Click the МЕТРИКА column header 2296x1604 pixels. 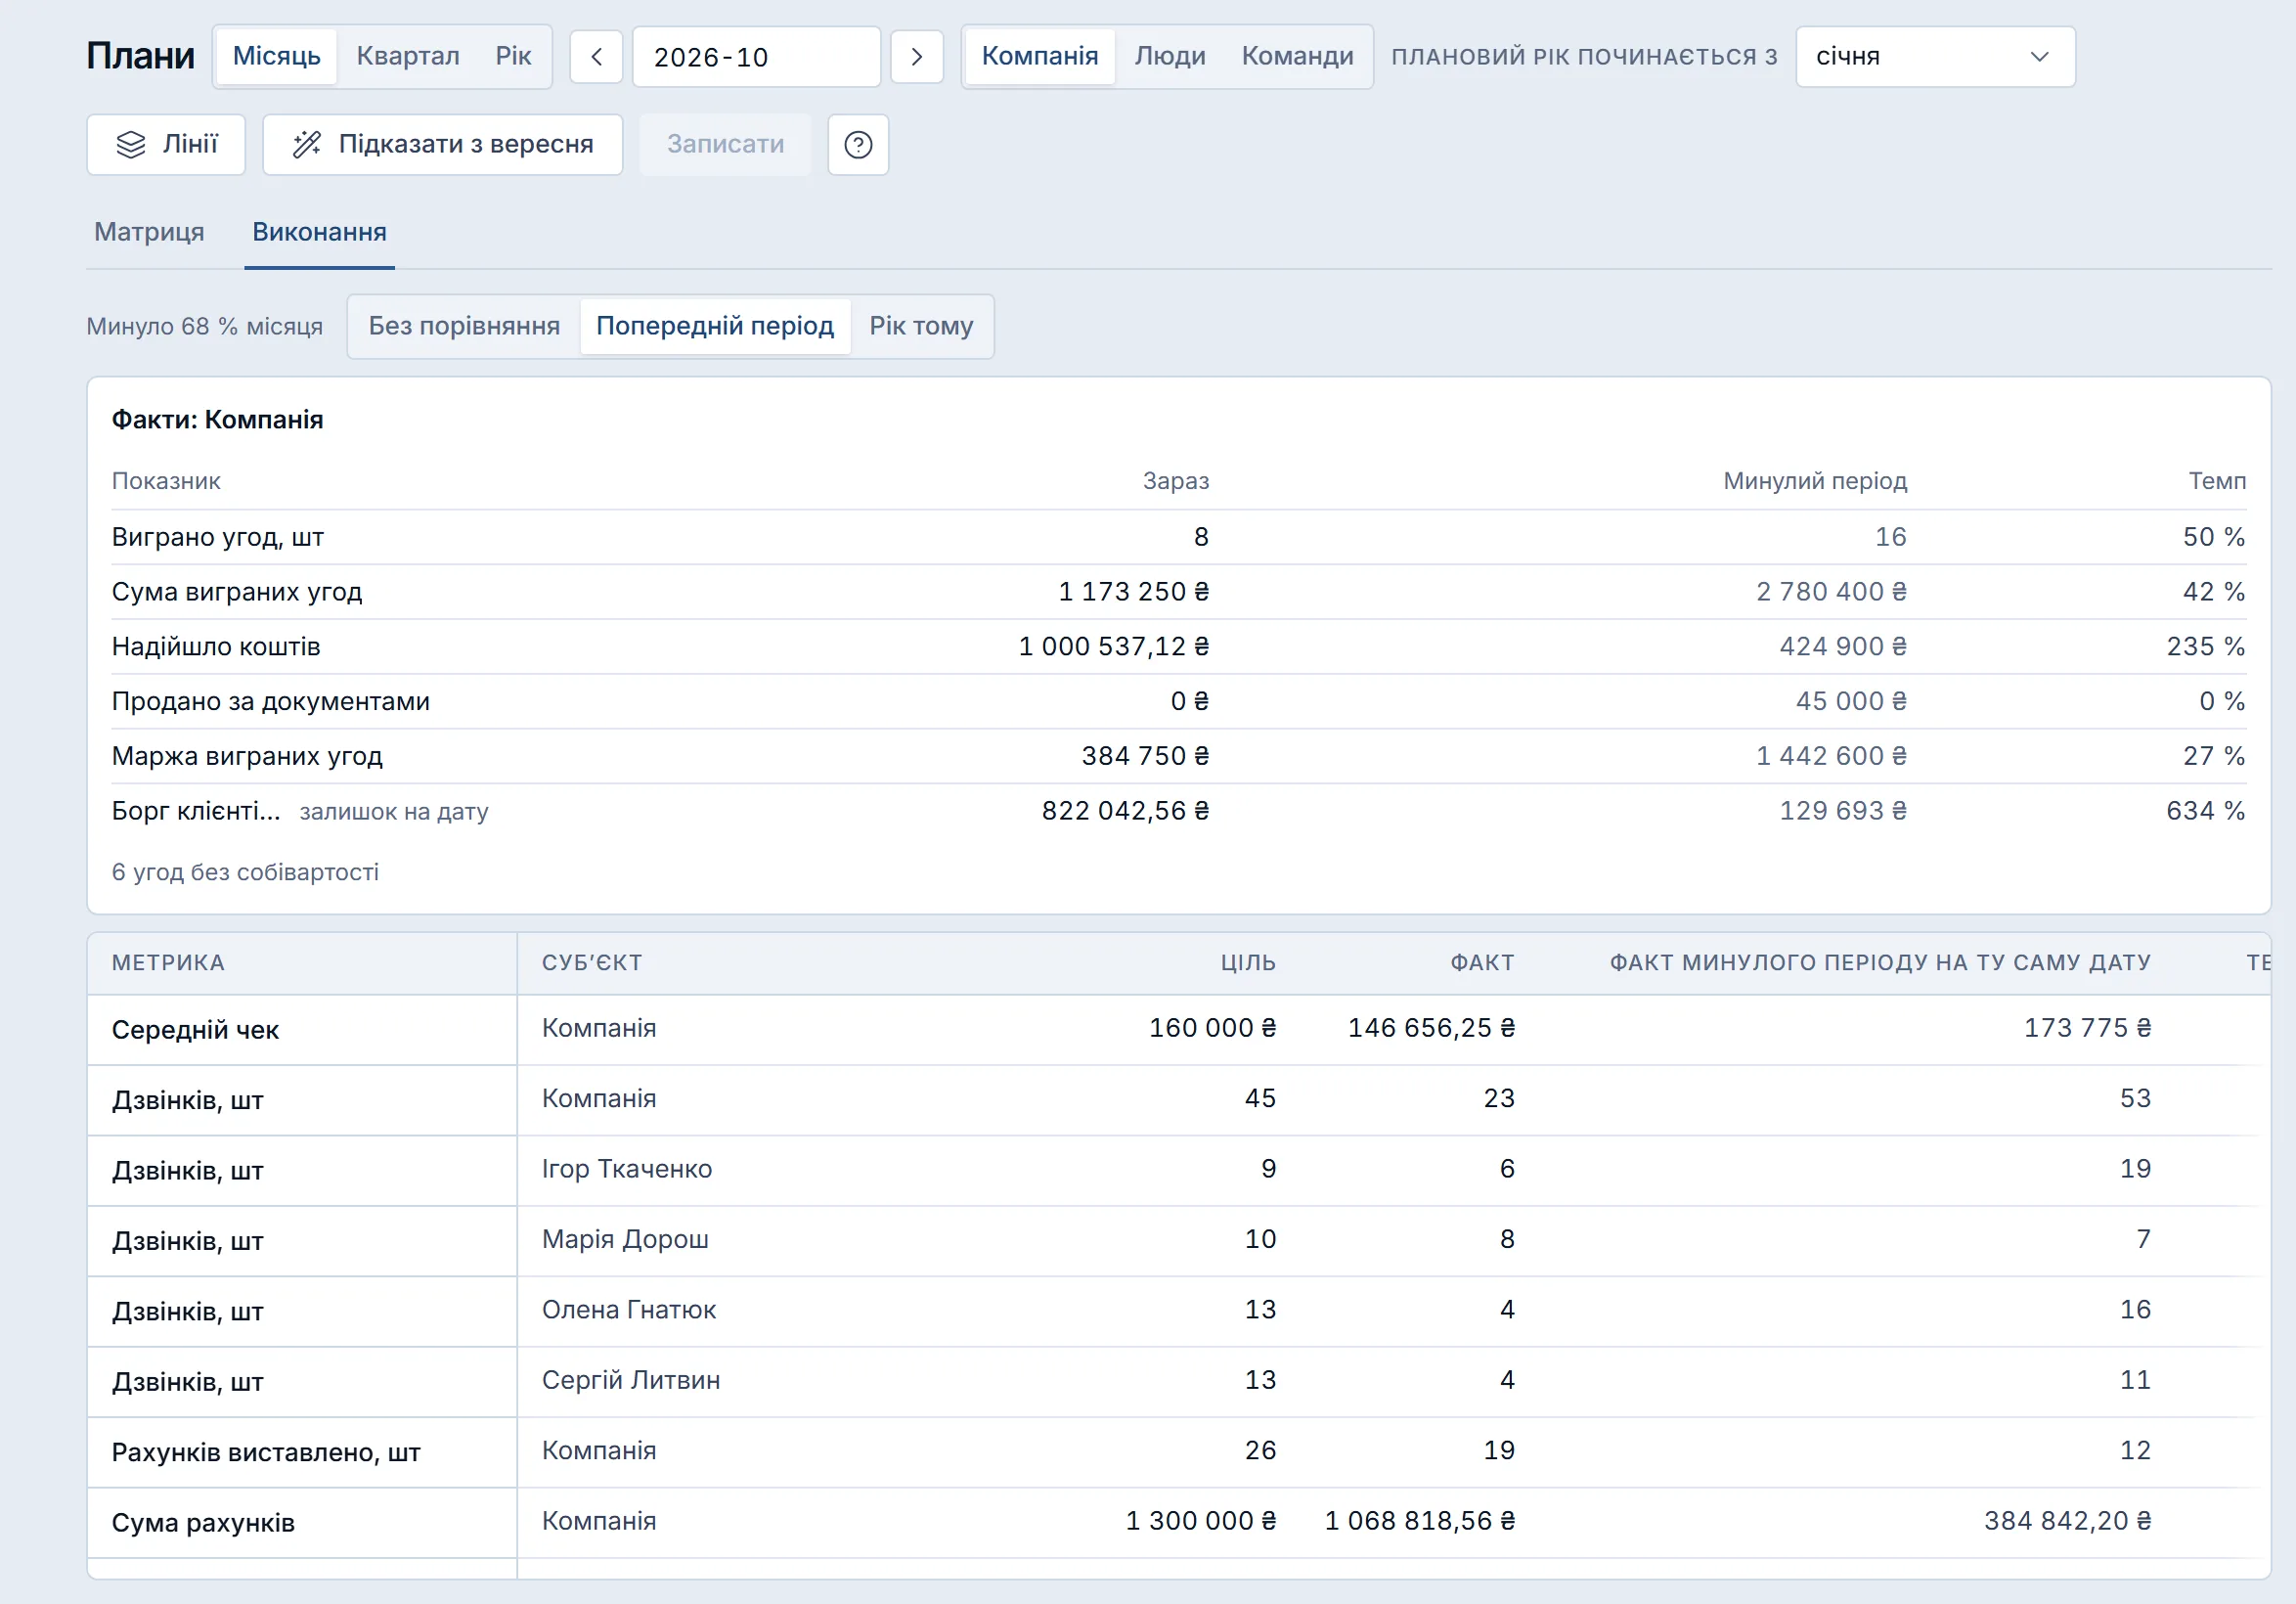coord(168,963)
